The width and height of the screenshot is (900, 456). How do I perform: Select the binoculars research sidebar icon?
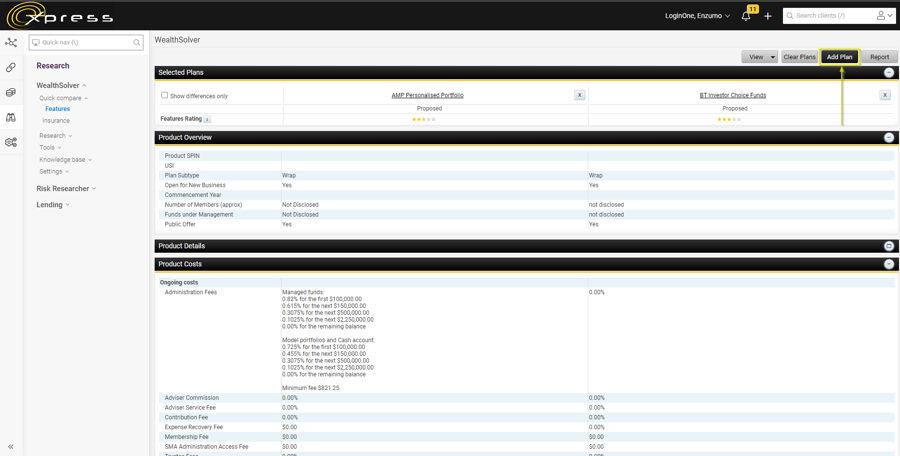coord(11,118)
